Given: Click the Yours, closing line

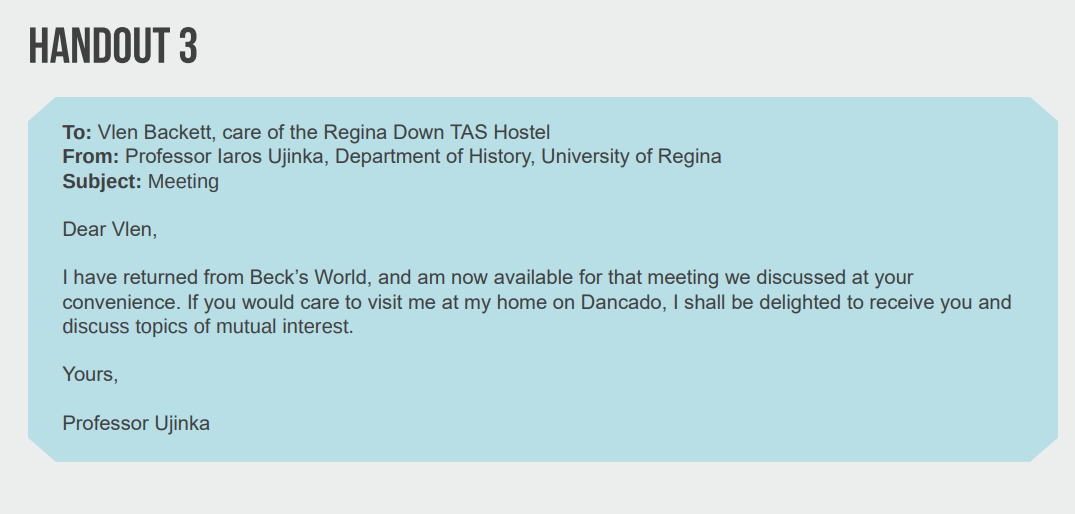Looking at the screenshot, I should coord(90,374).
